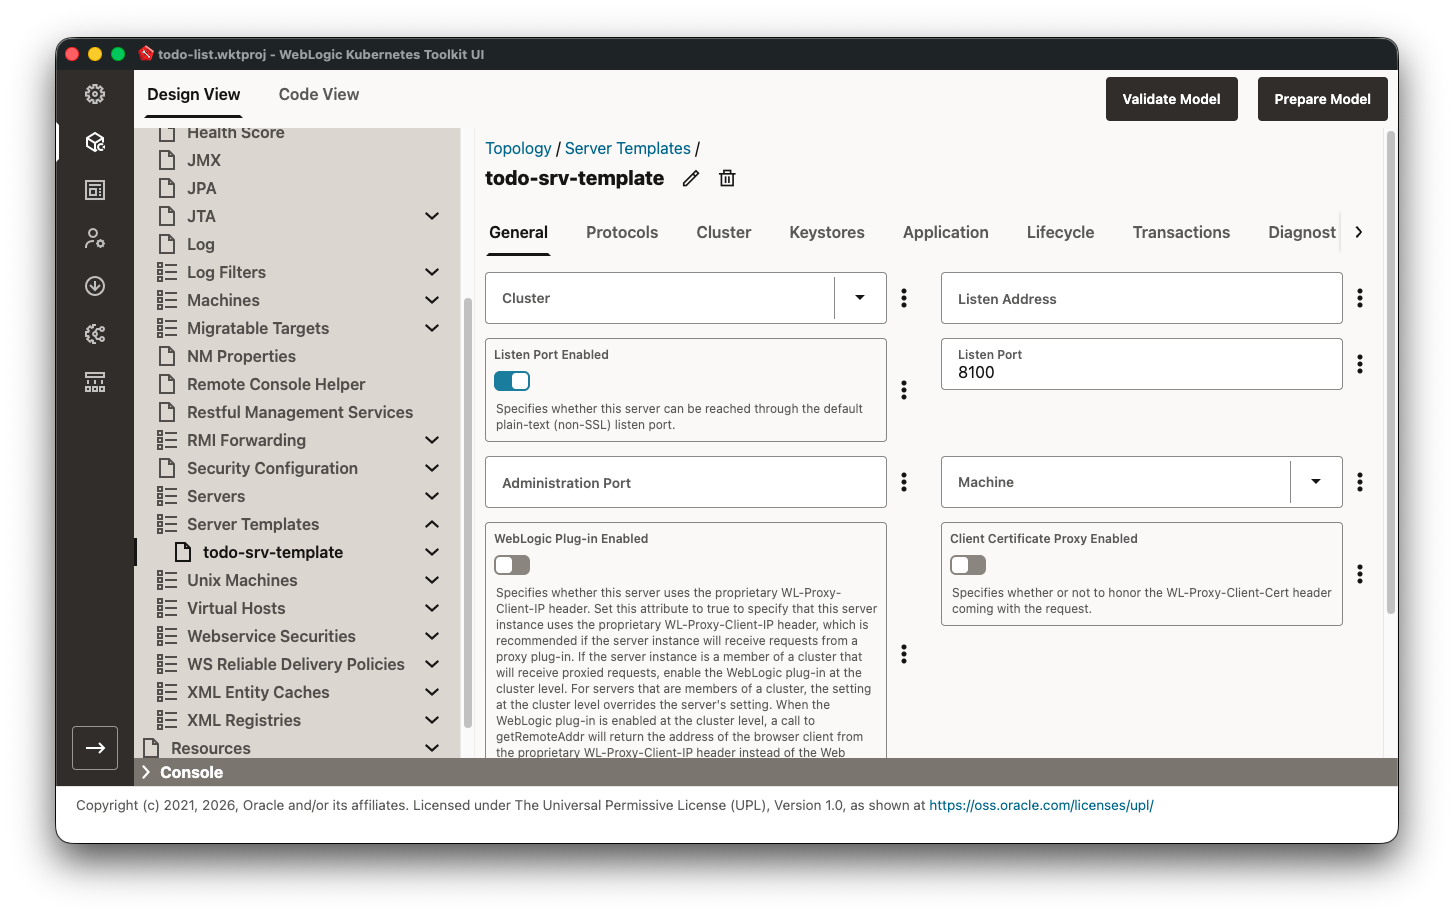
Task: Switch to the Keystores tab
Action: click(826, 232)
